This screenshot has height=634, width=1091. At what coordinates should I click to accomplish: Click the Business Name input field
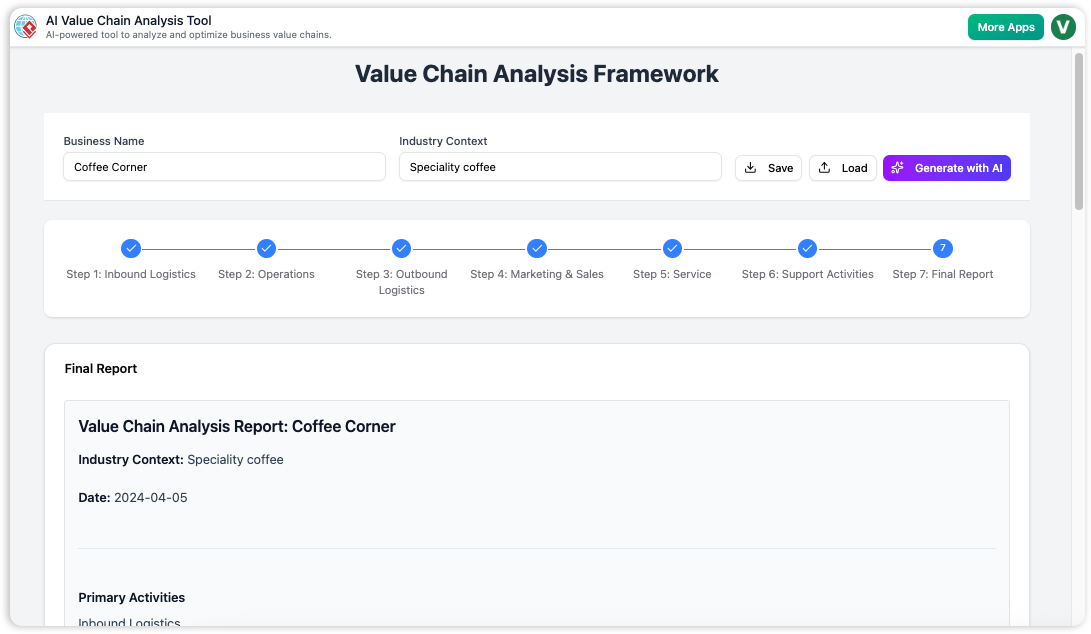224,166
